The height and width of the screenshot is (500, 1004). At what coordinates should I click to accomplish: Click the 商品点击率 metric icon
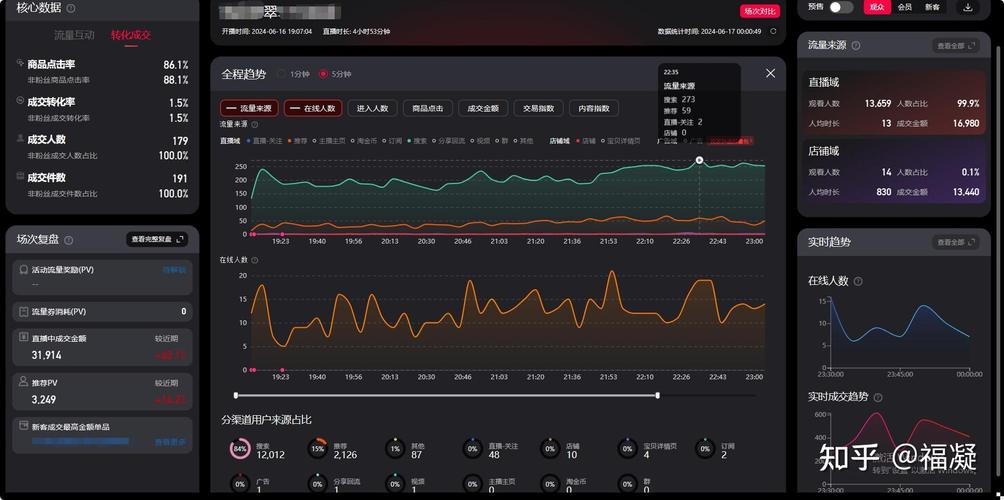click(x=20, y=63)
